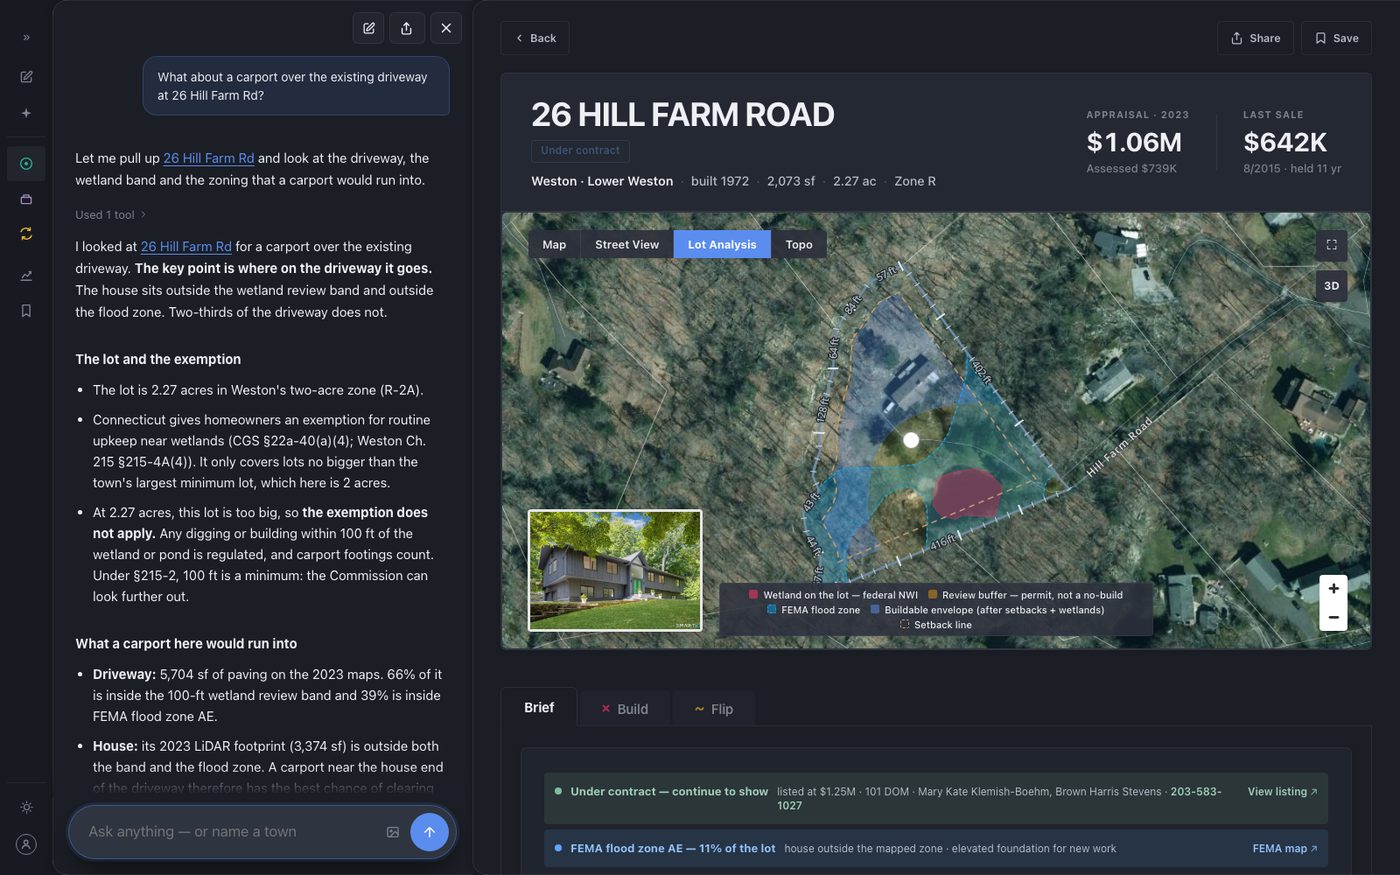
Task: Click the Buildable envelope legend swatch
Action: (x=875, y=610)
